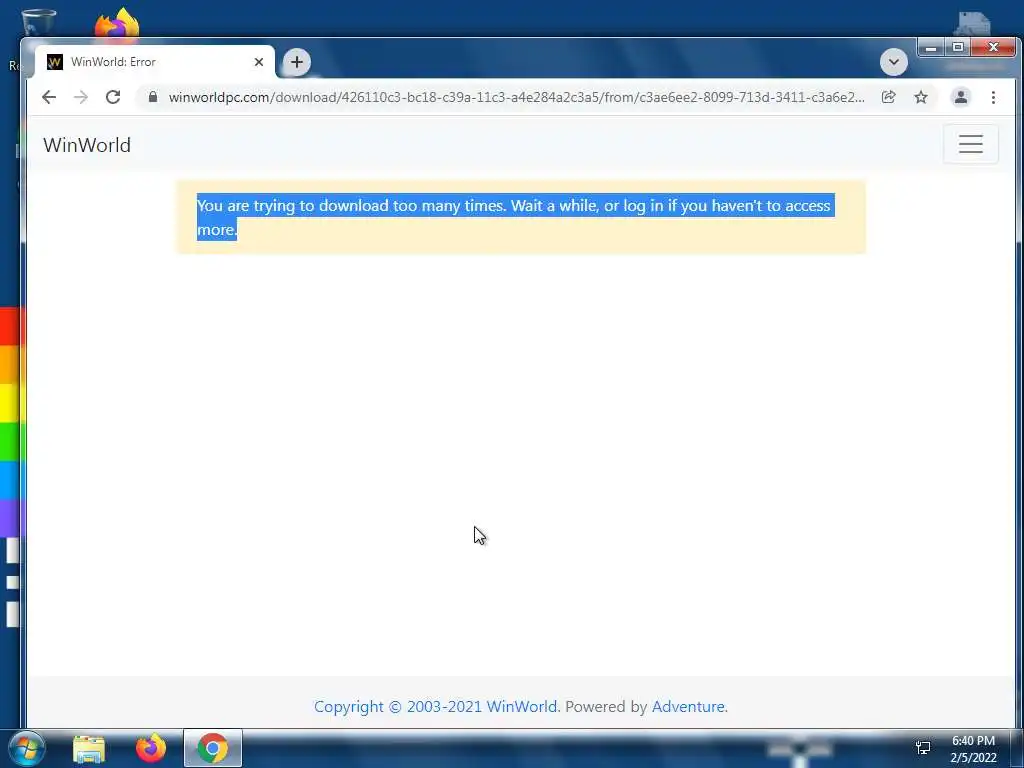This screenshot has height=768, width=1024.
Task: Minimize the Chrome window
Action: point(931,48)
